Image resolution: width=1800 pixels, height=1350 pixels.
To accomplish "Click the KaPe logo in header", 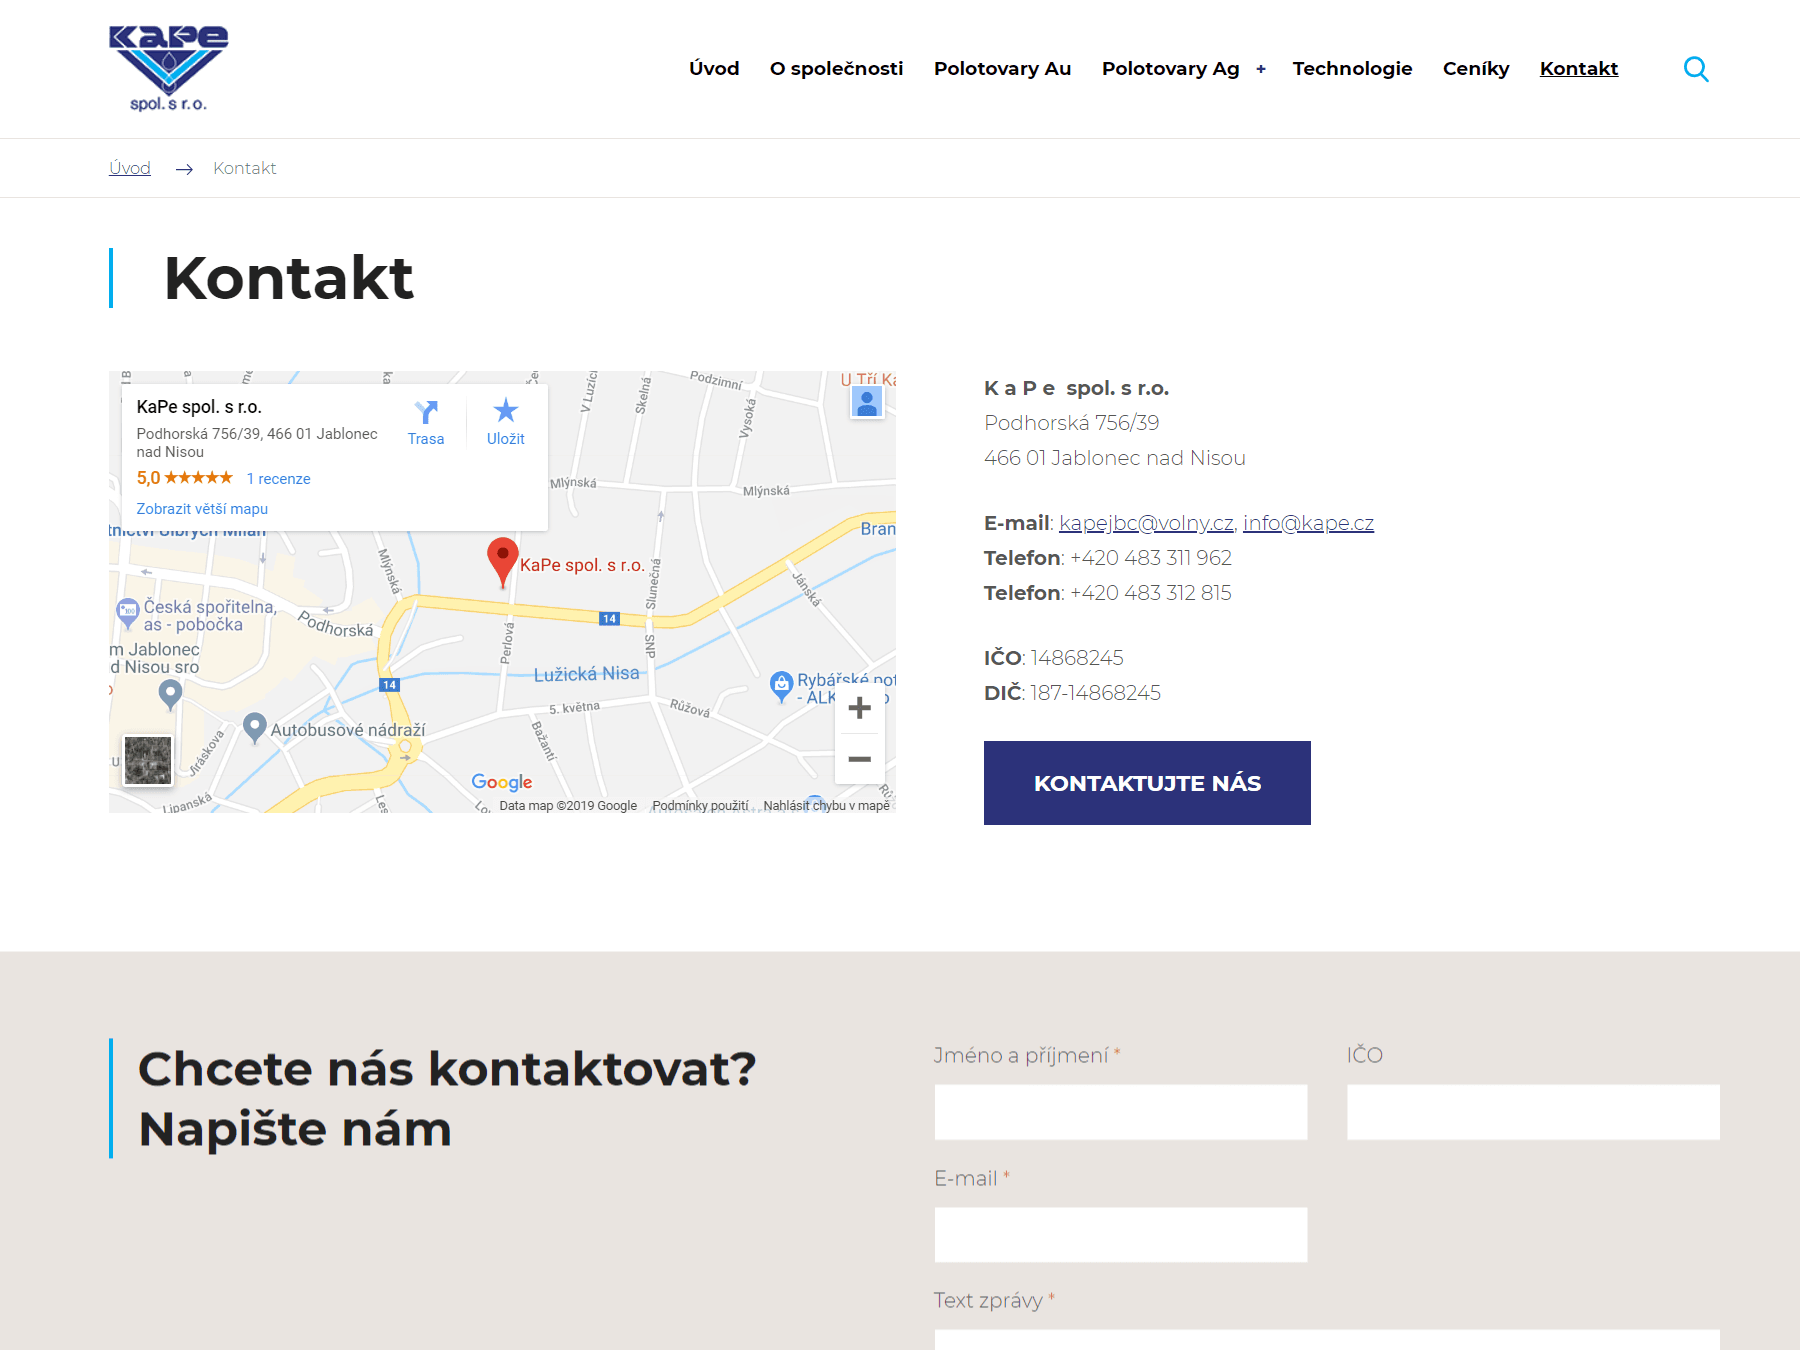I will (168, 68).
